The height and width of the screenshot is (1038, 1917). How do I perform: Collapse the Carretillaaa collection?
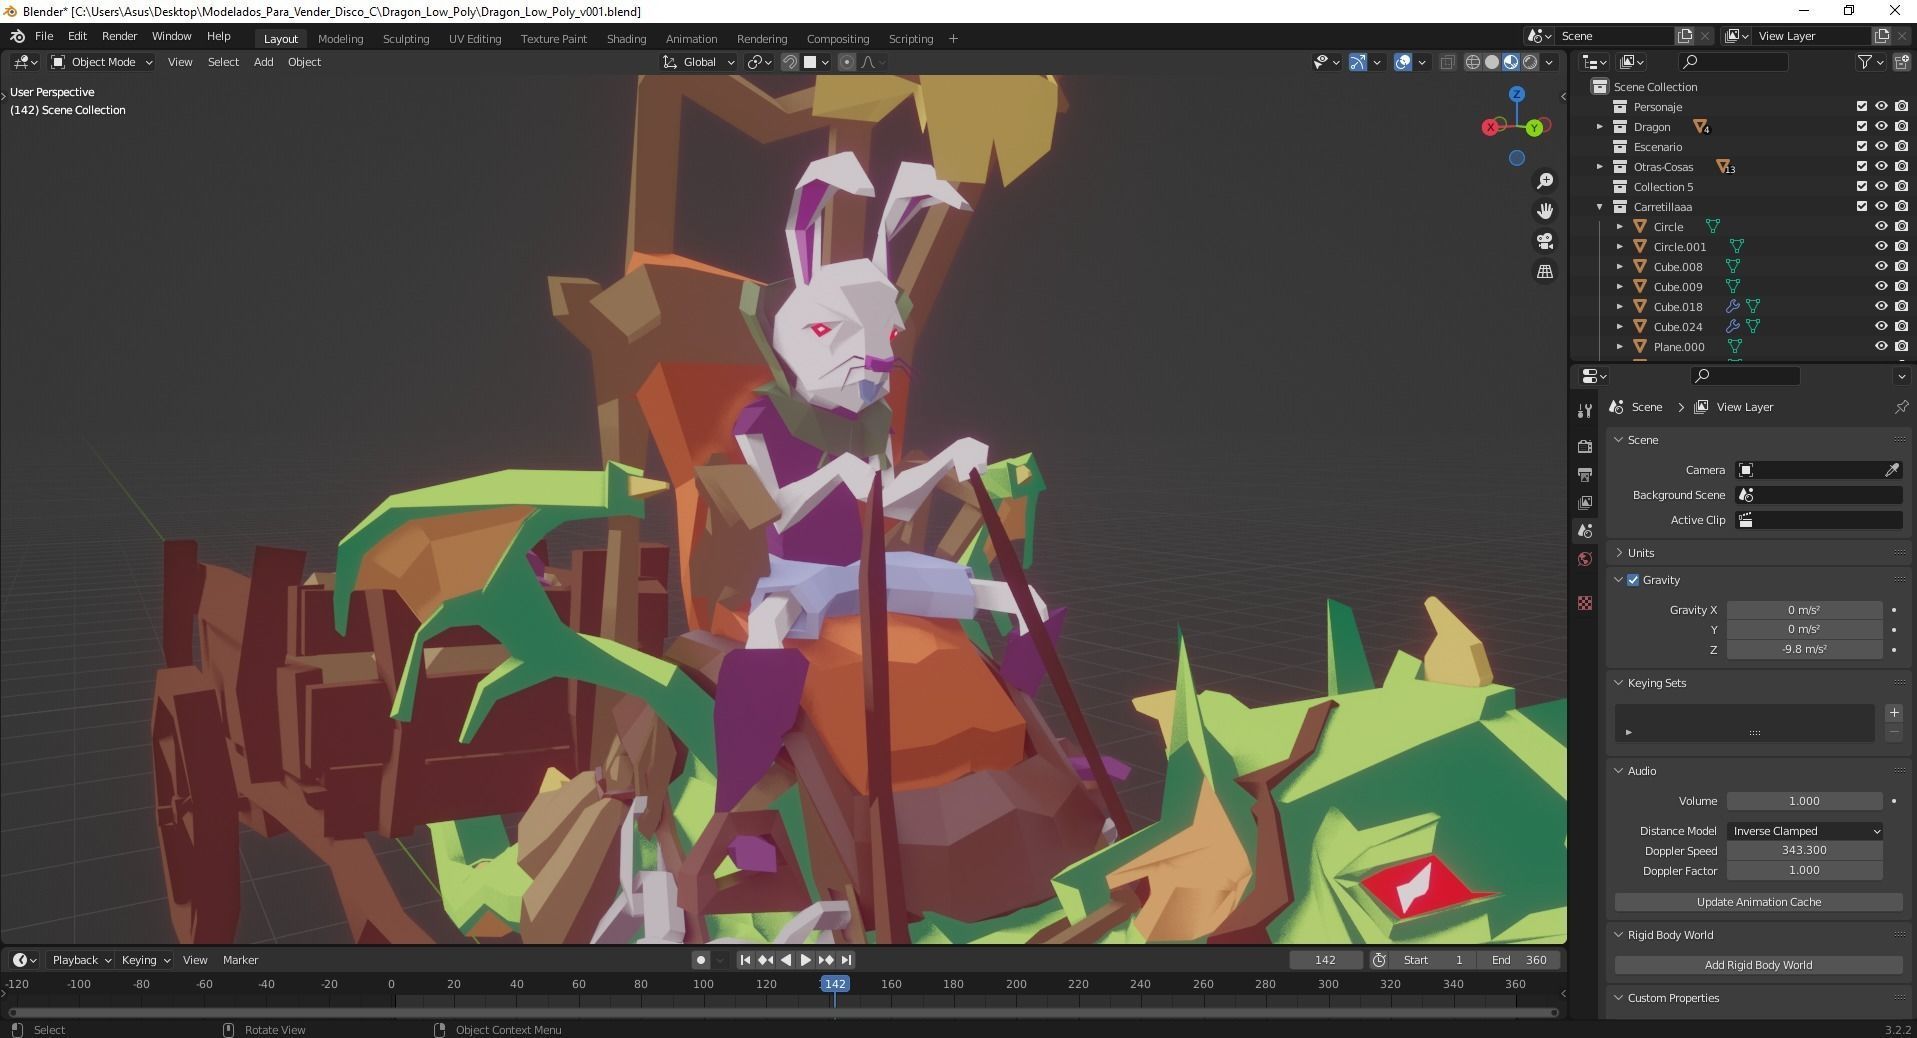tap(1599, 207)
